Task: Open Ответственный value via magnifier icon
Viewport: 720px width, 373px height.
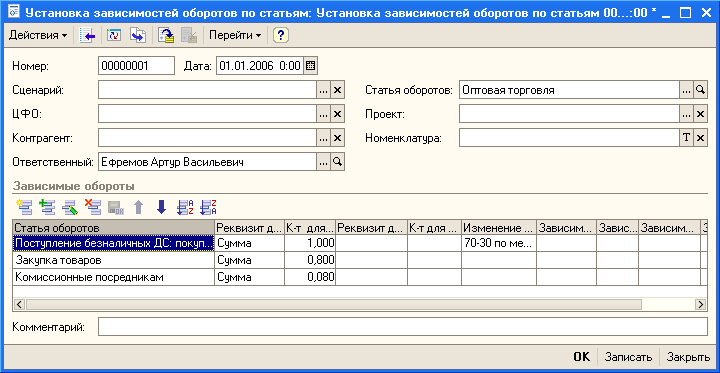Action: tap(338, 162)
